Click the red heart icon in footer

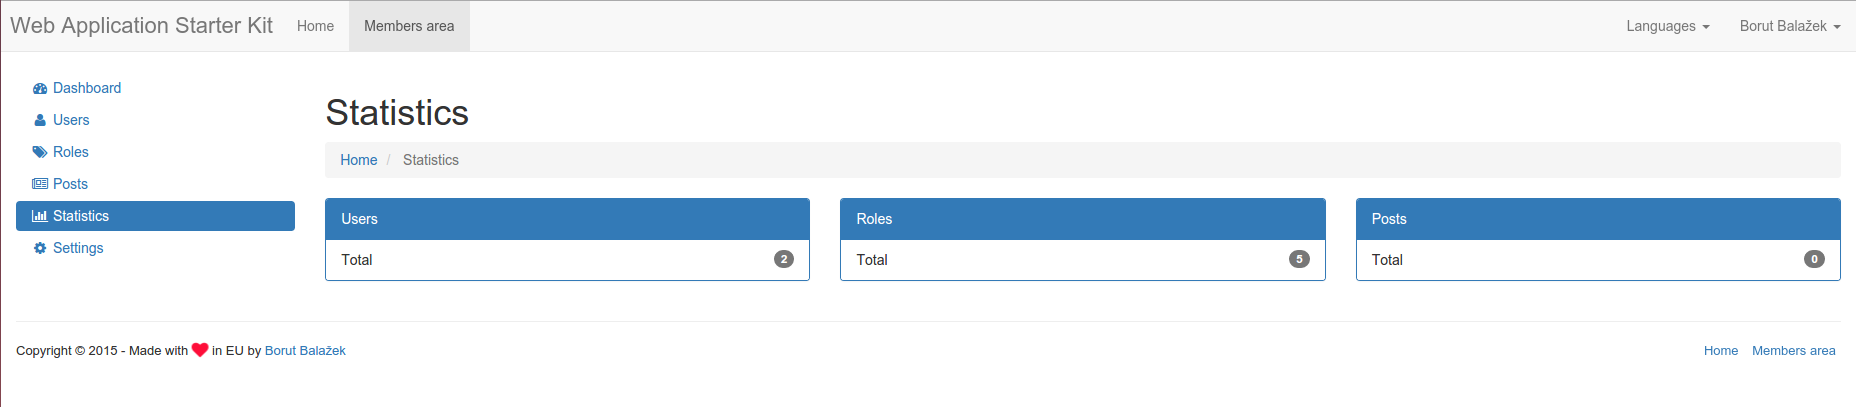tap(200, 350)
